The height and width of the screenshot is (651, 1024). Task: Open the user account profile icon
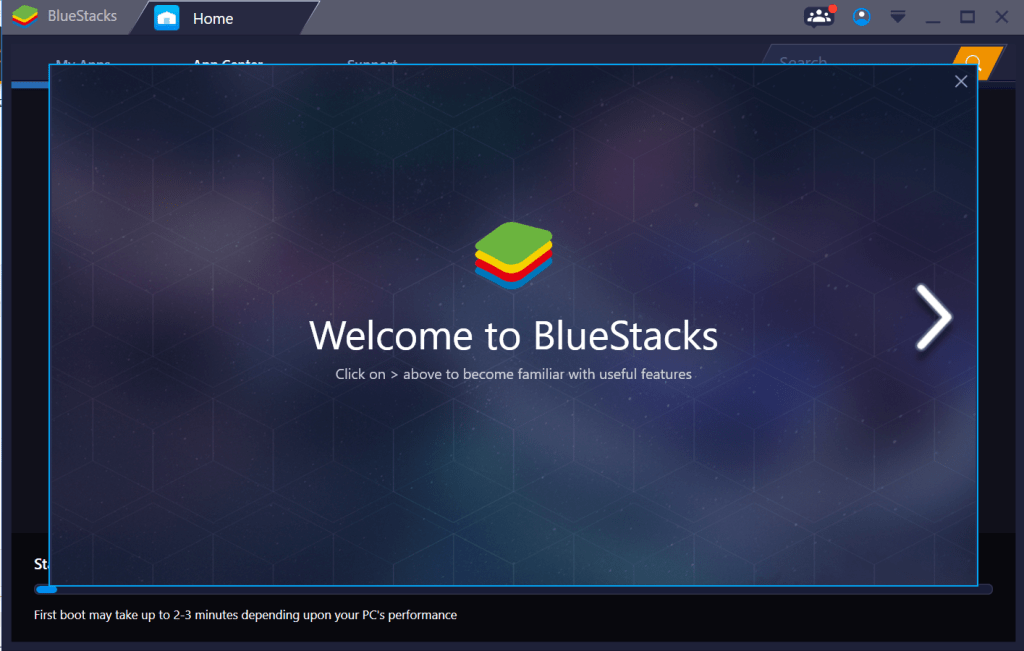click(x=861, y=16)
